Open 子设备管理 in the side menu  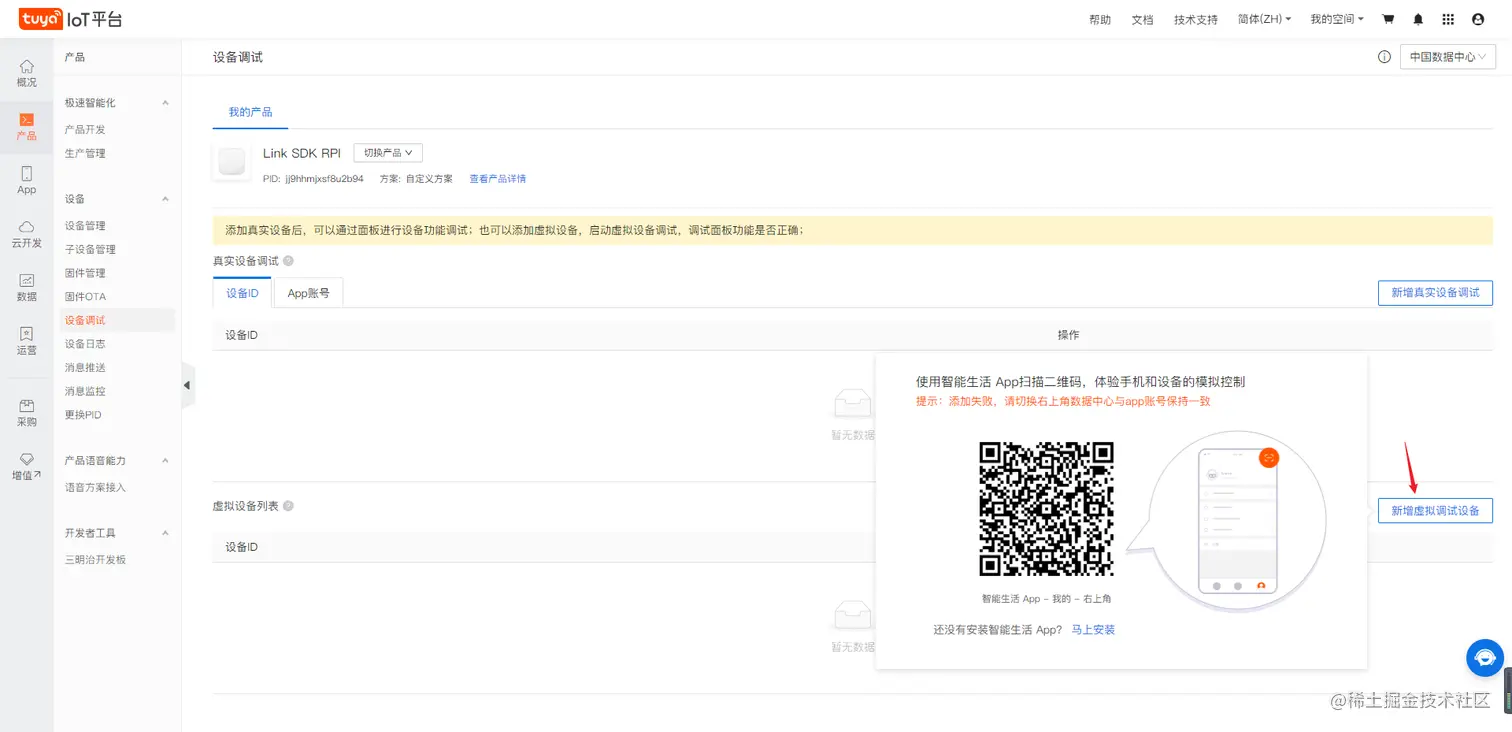[x=90, y=250]
